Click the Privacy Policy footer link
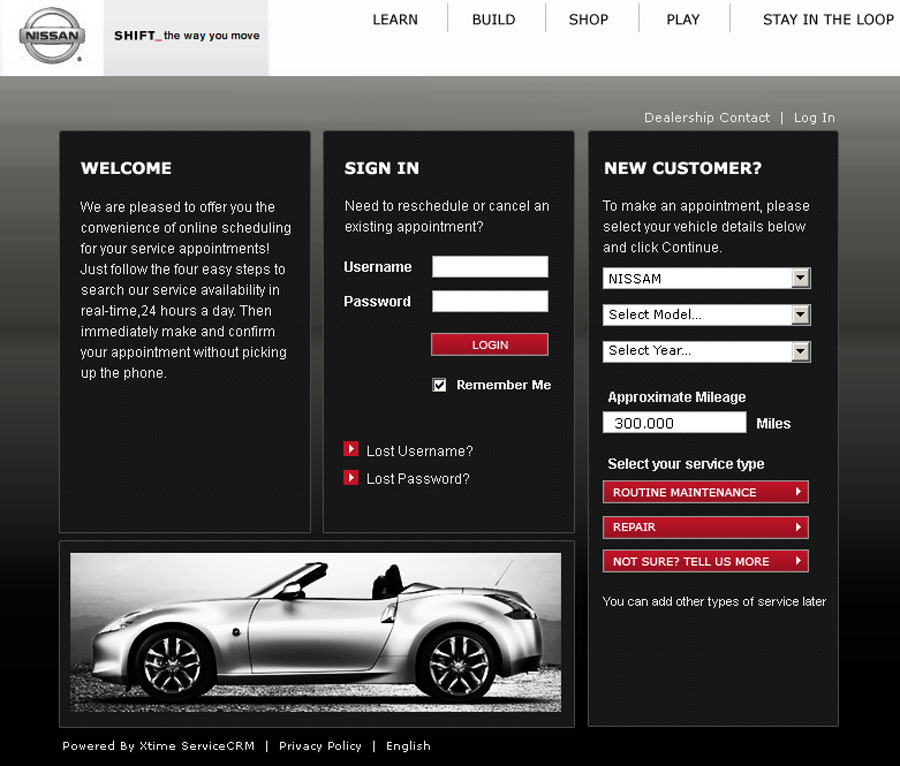Image resolution: width=900 pixels, height=766 pixels. coord(320,746)
